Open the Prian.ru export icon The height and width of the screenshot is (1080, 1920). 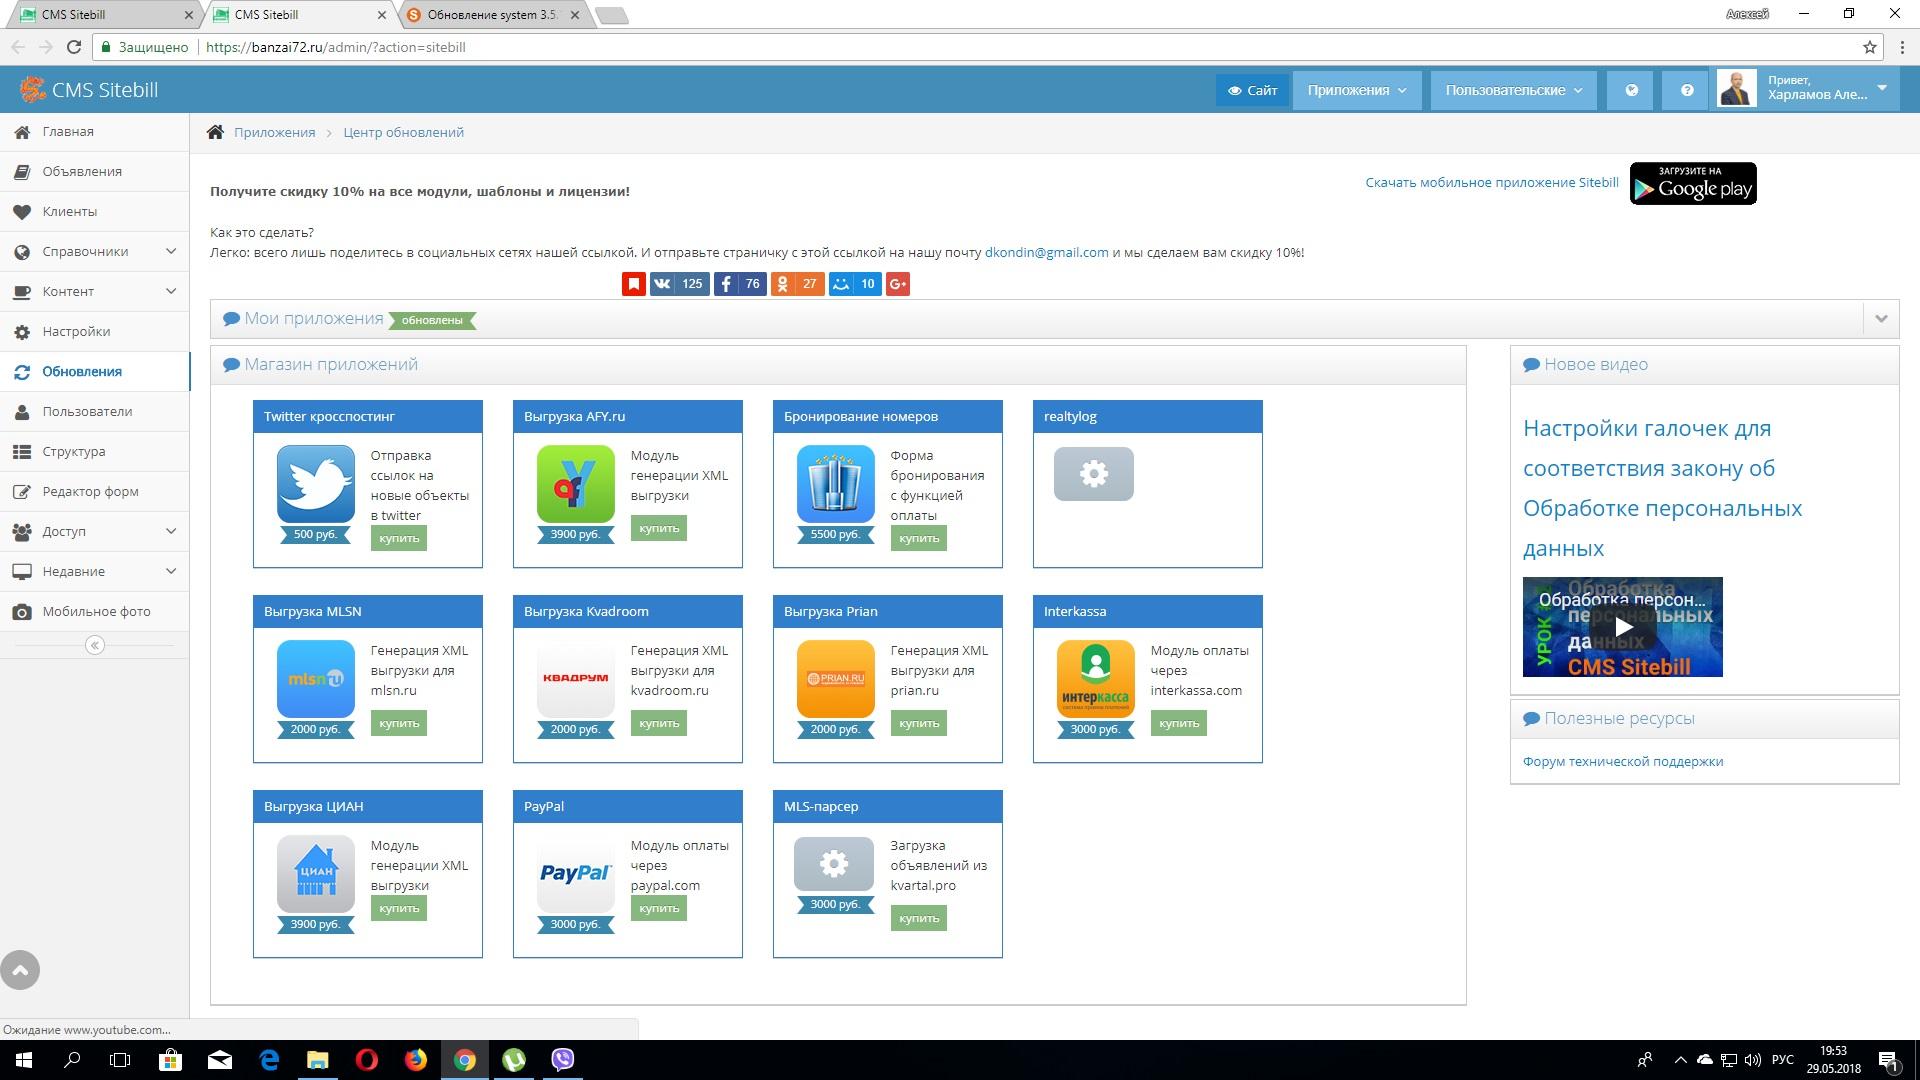836,679
